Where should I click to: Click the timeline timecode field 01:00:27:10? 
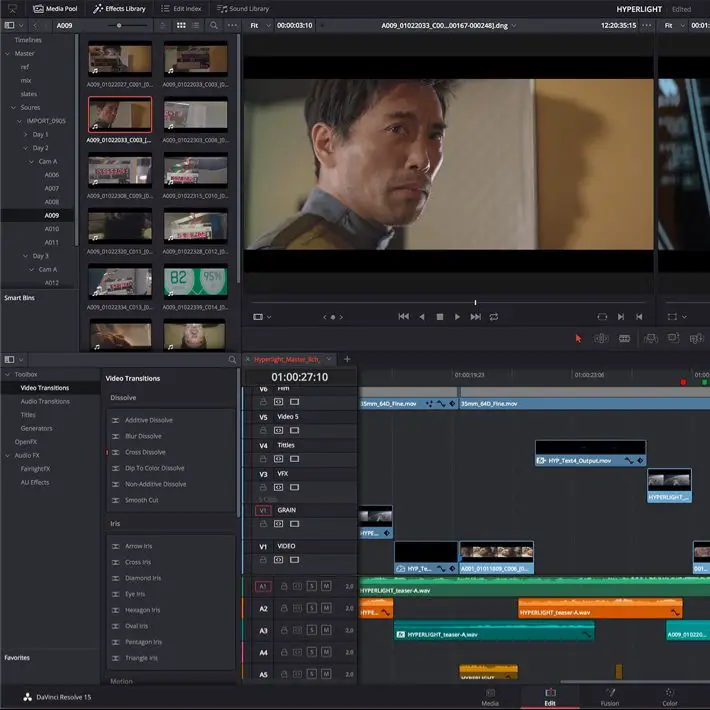(300, 377)
